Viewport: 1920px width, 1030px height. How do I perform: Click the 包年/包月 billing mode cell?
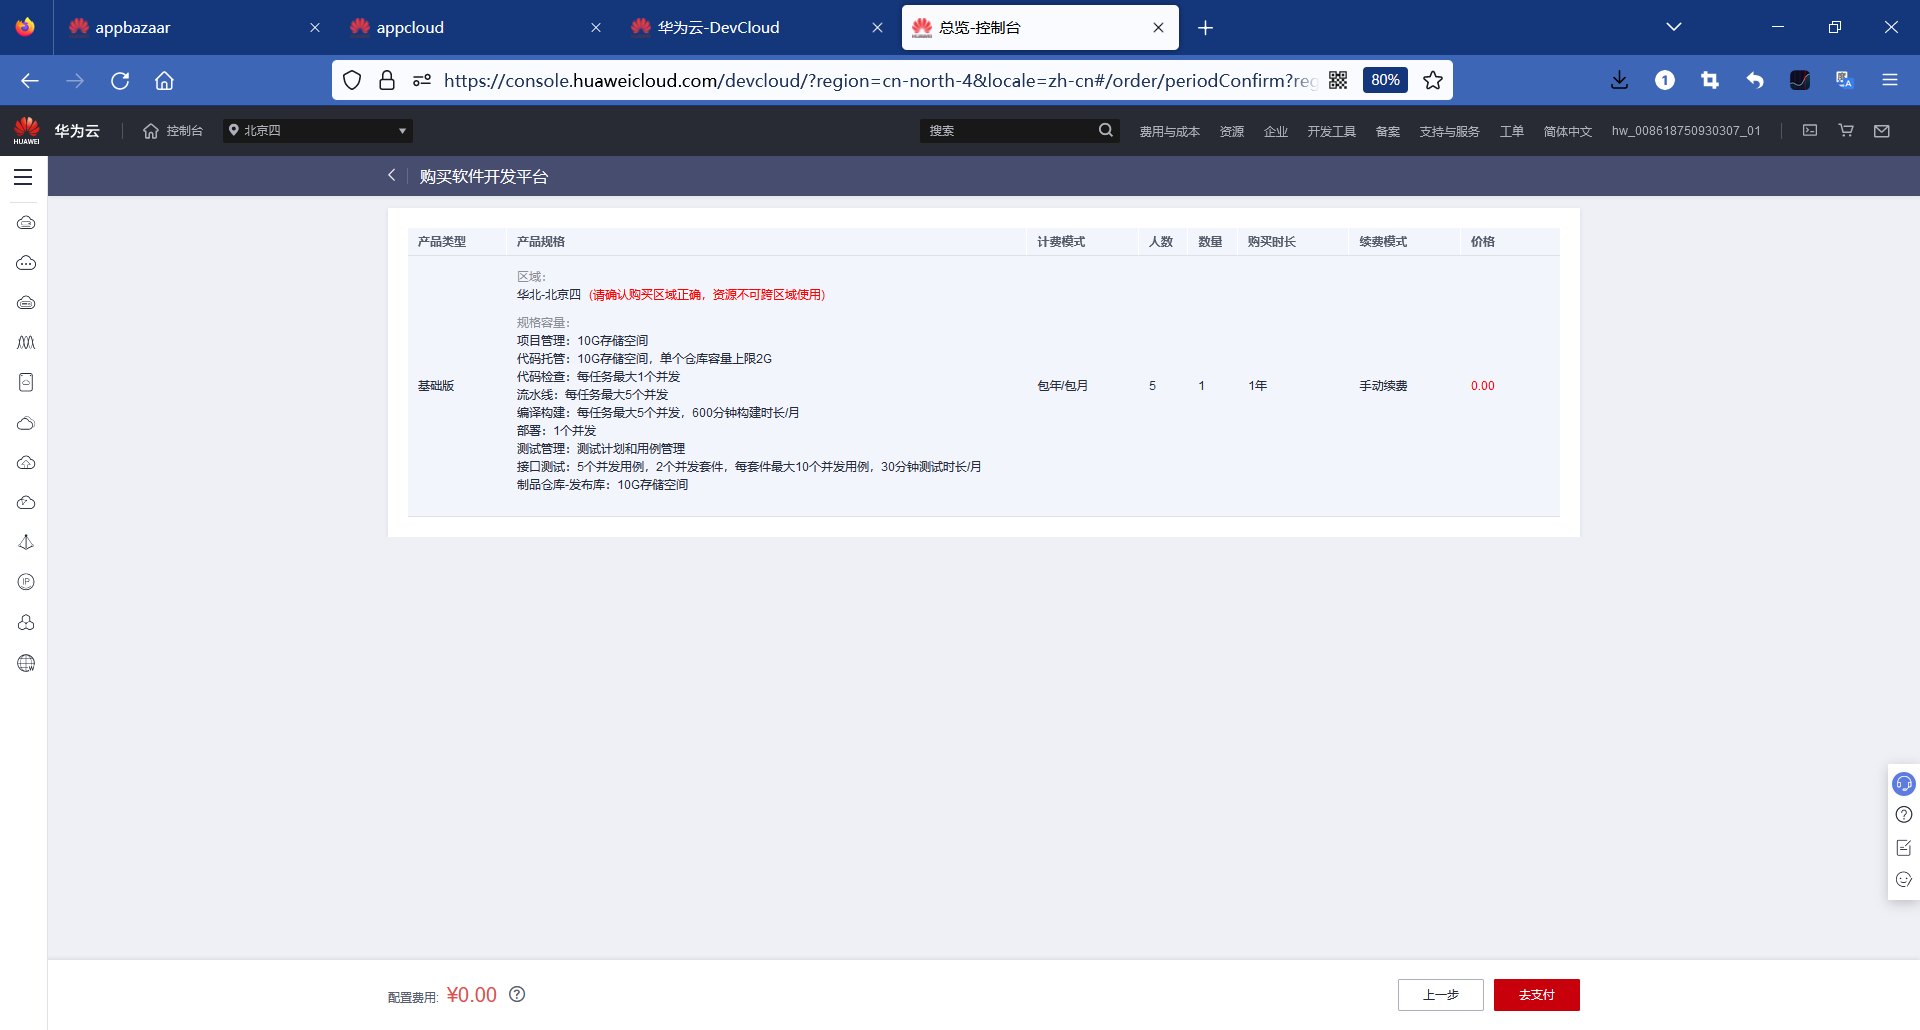[1062, 386]
